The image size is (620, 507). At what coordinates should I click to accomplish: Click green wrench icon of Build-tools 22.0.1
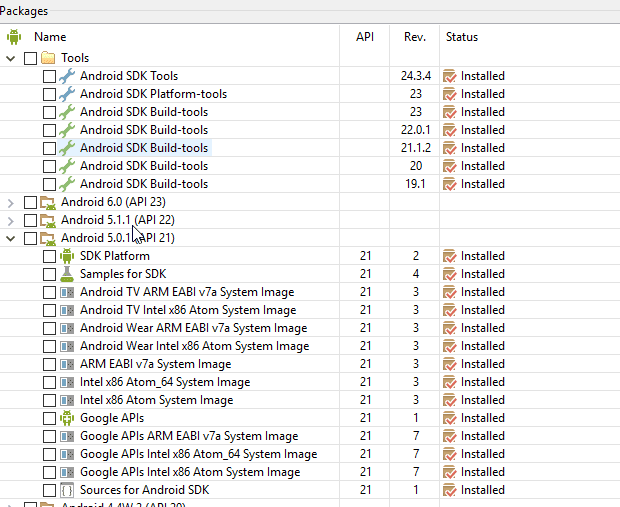coord(67,130)
